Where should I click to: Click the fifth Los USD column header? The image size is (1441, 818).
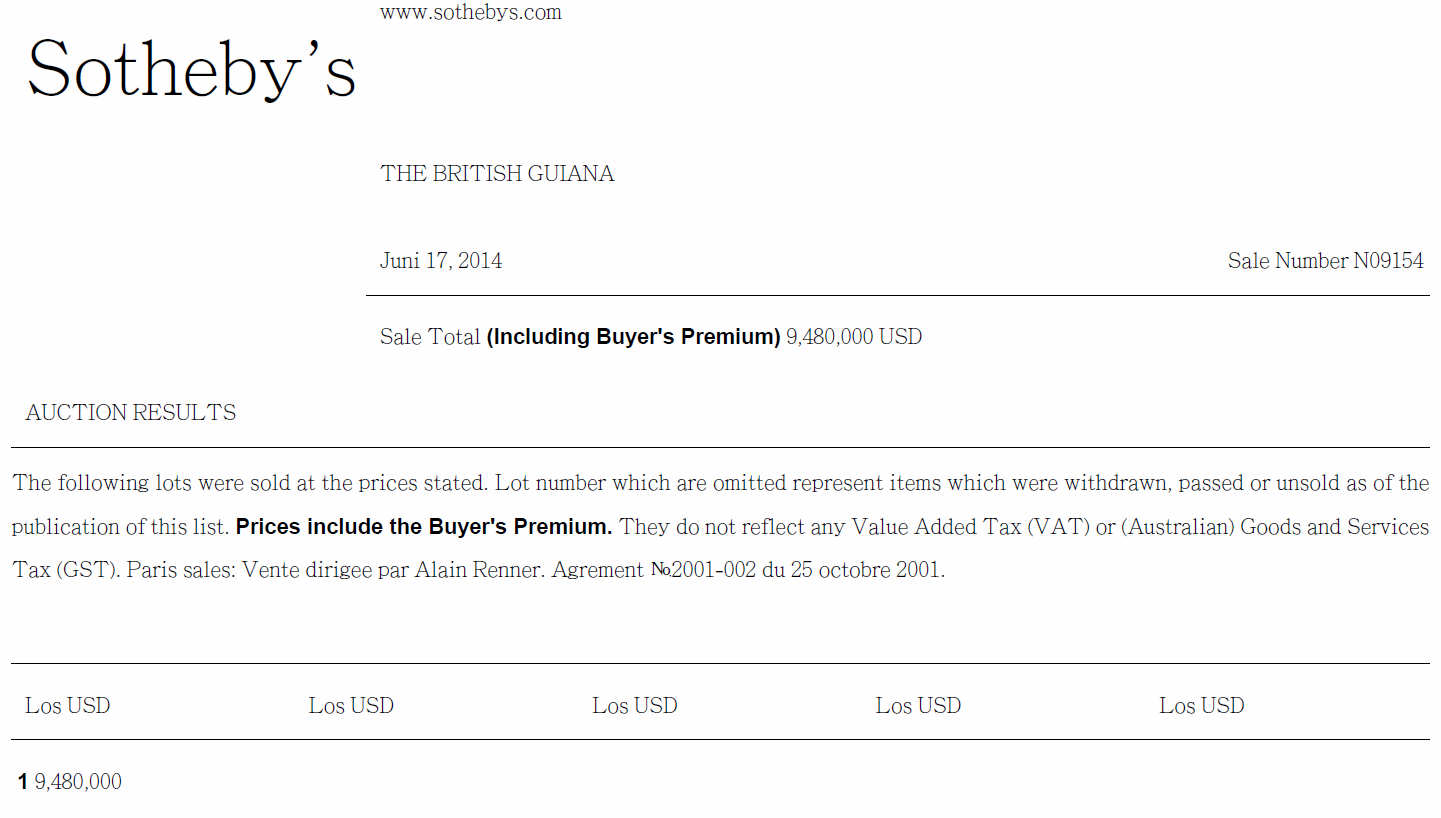click(x=1202, y=706)
